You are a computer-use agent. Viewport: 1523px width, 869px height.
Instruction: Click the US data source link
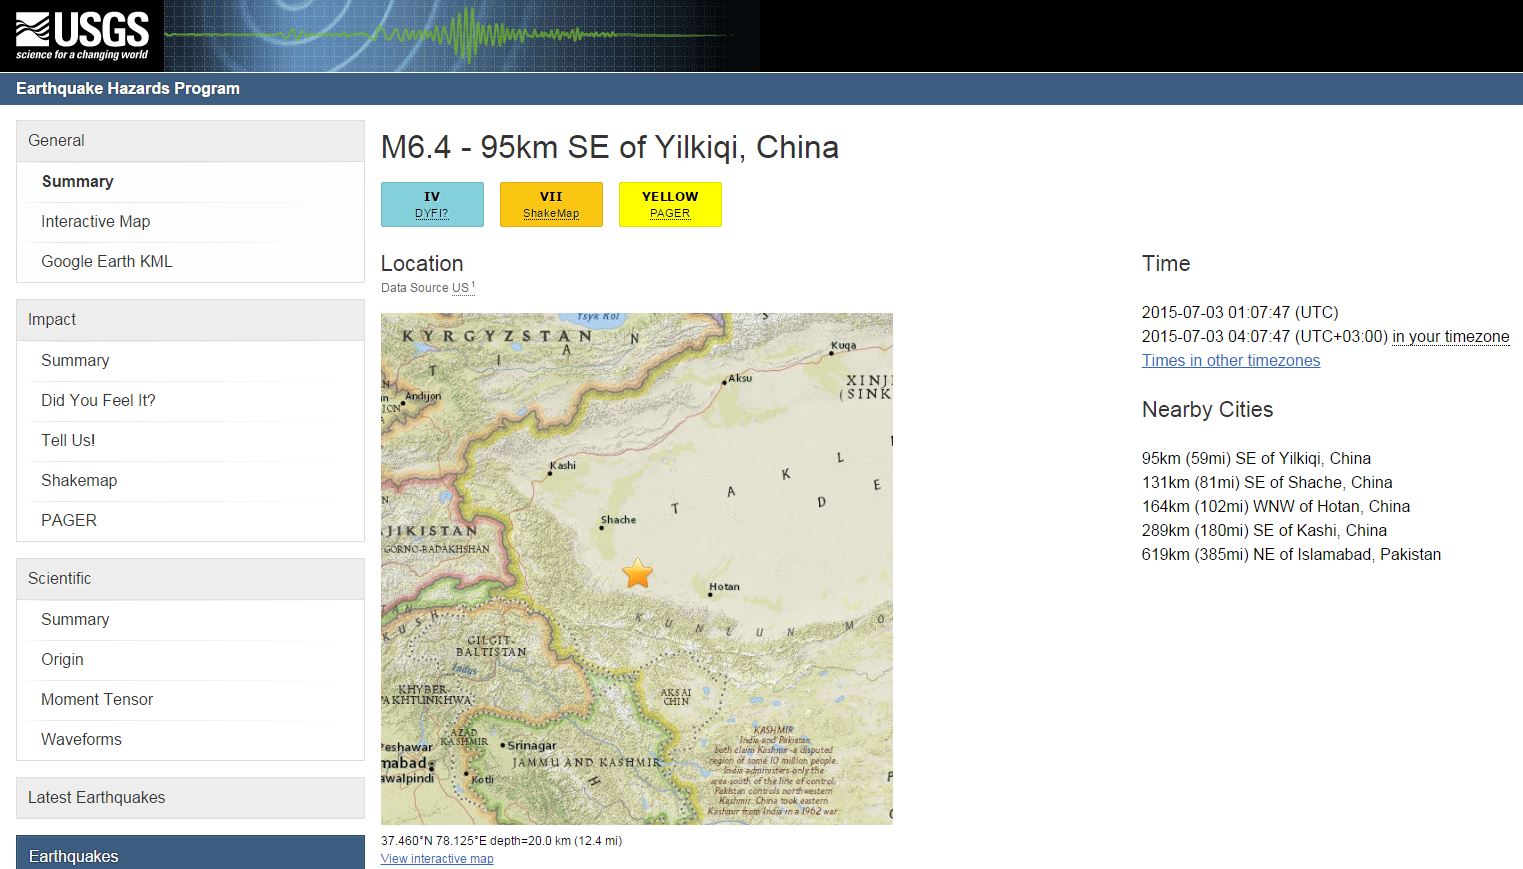(x=460, y=288)
